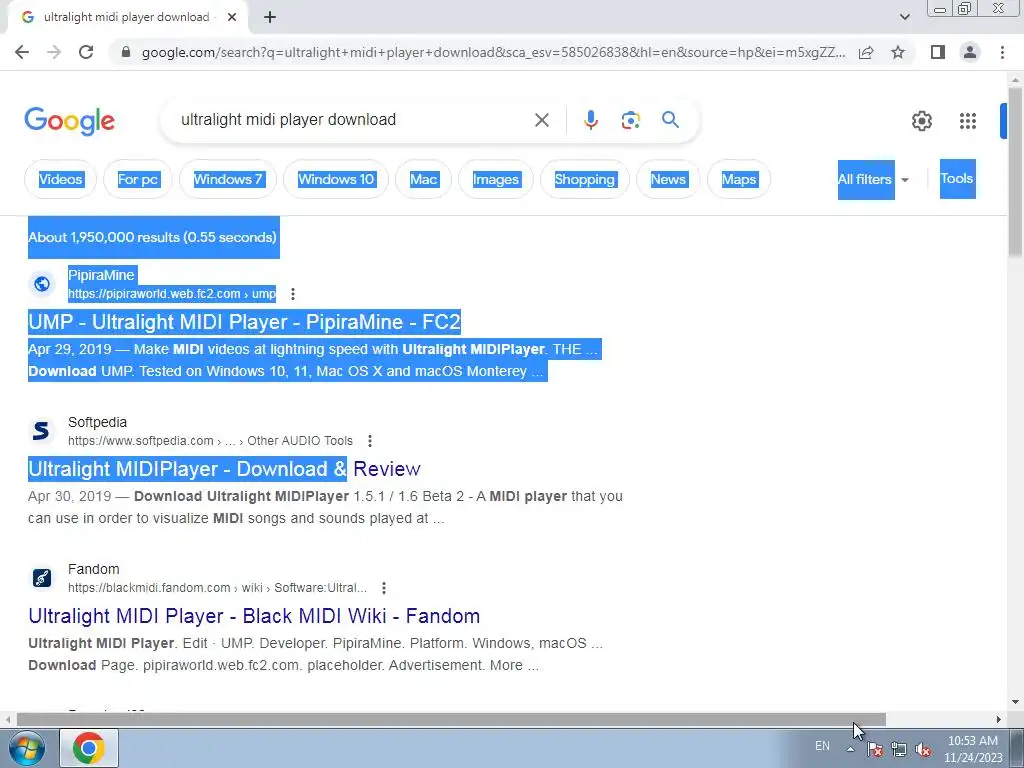Search by image with Google Lens icon
Image resolution: width=1024 pixels, height=768 pixels.
click(630, 120)
